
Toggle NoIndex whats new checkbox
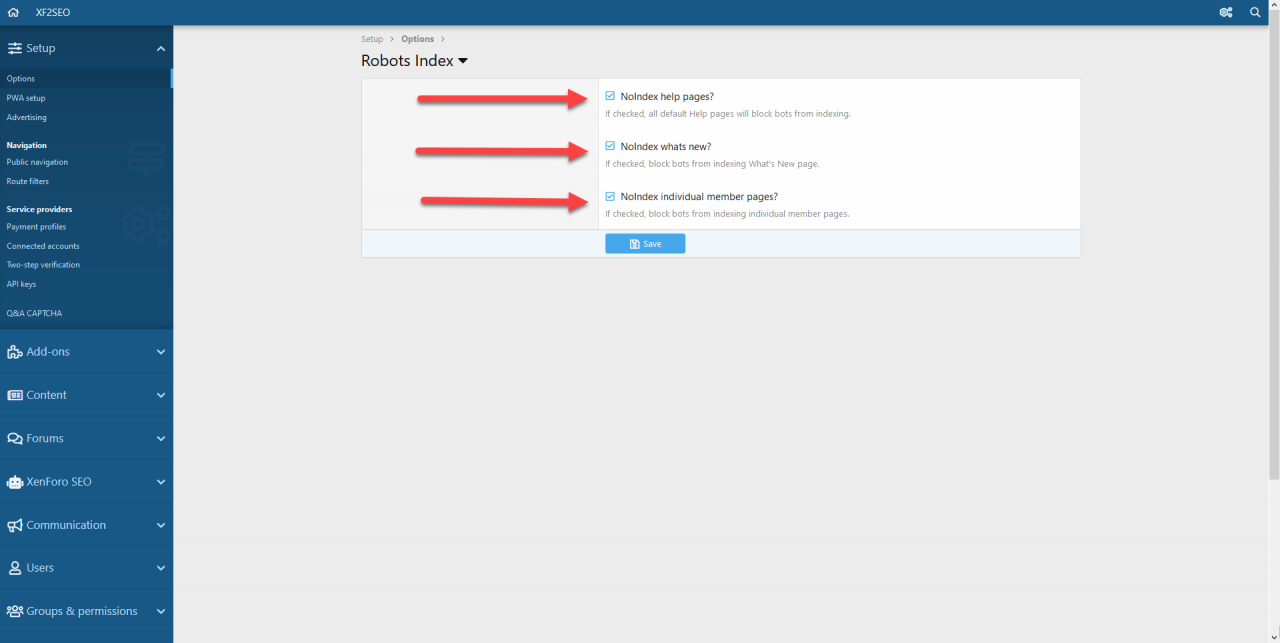610,146
